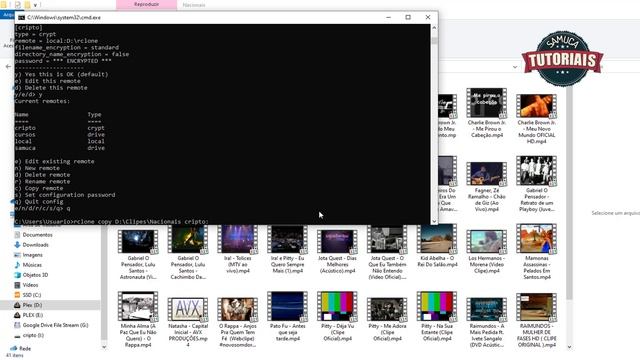
Task: Select Jota Quest - Dias Melhores (Acústico).mp4
Action: coord(337,252)
